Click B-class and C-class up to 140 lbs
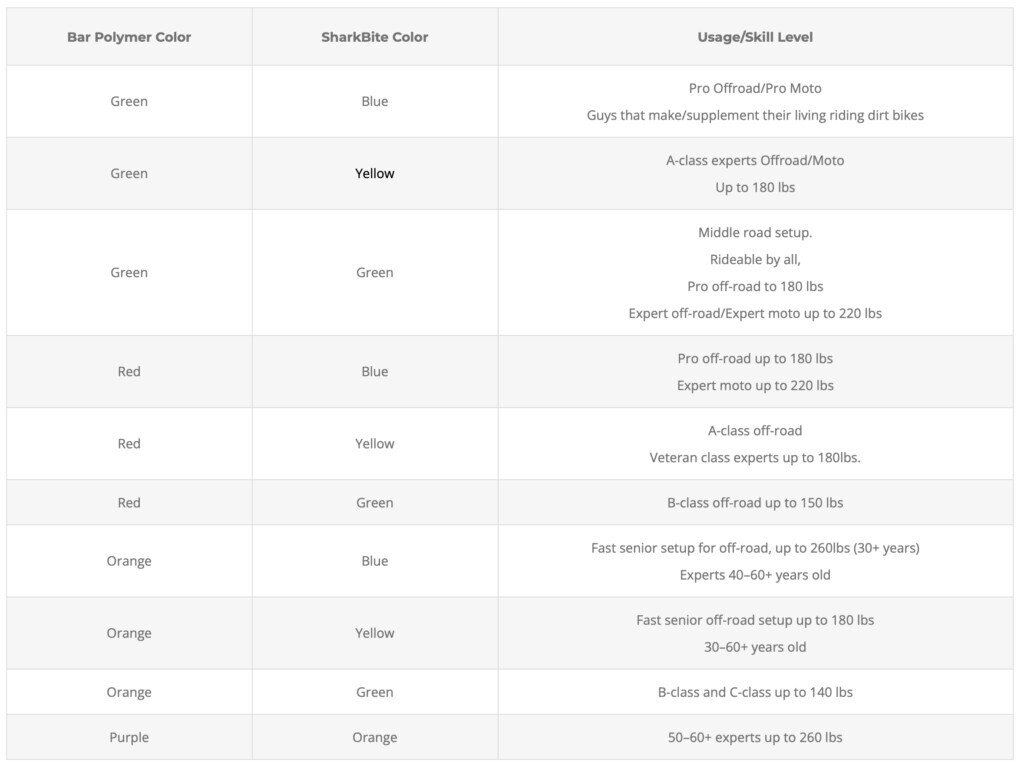The image size is (1024, 769). click(755, 692)
